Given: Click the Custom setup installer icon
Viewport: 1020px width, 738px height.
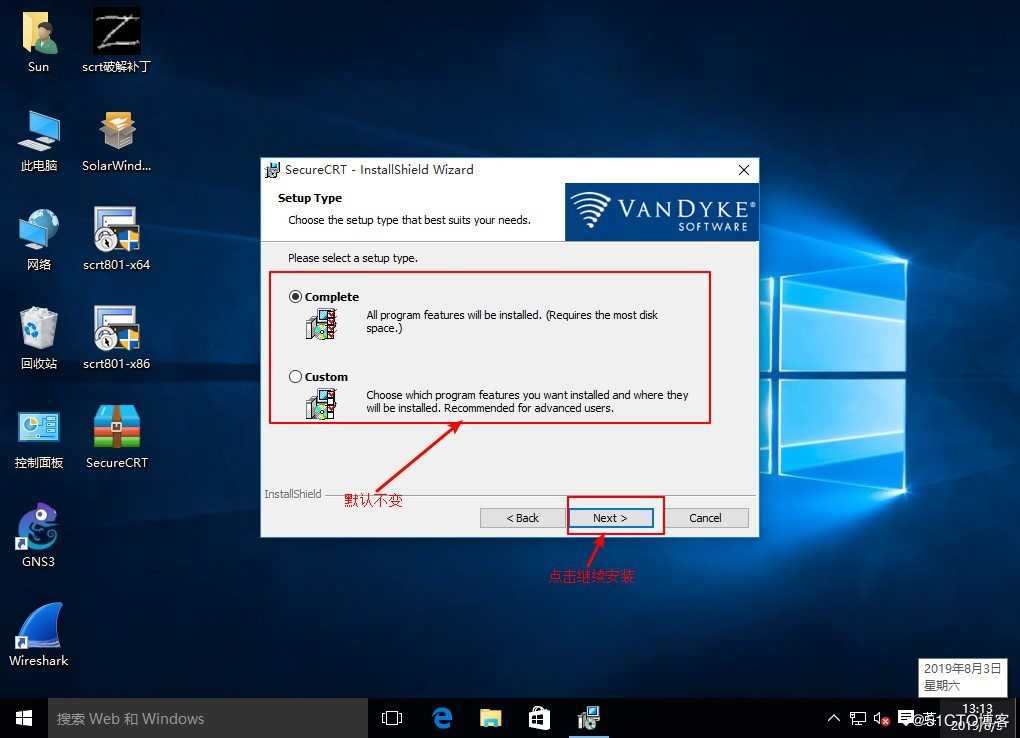Looking at the screenshot, I should [321, 404].
